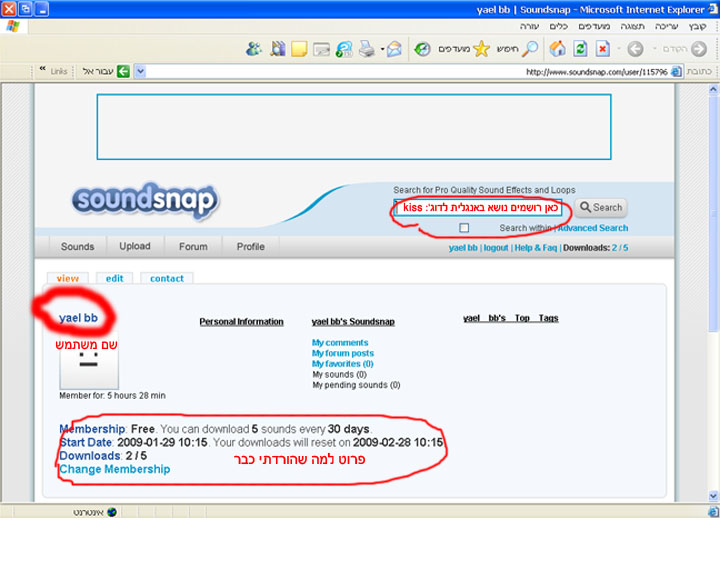Click the Forward navigation arrow button

[636, 49]
